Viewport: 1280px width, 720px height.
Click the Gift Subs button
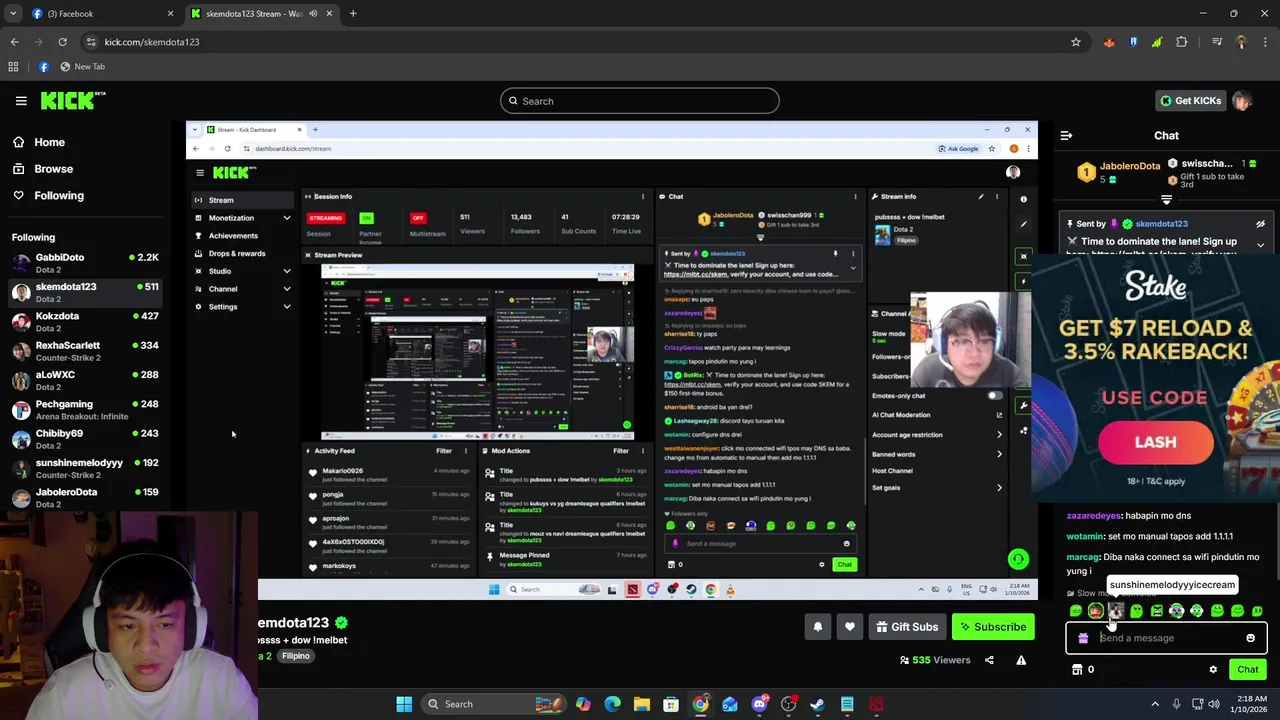coord(907,627)
